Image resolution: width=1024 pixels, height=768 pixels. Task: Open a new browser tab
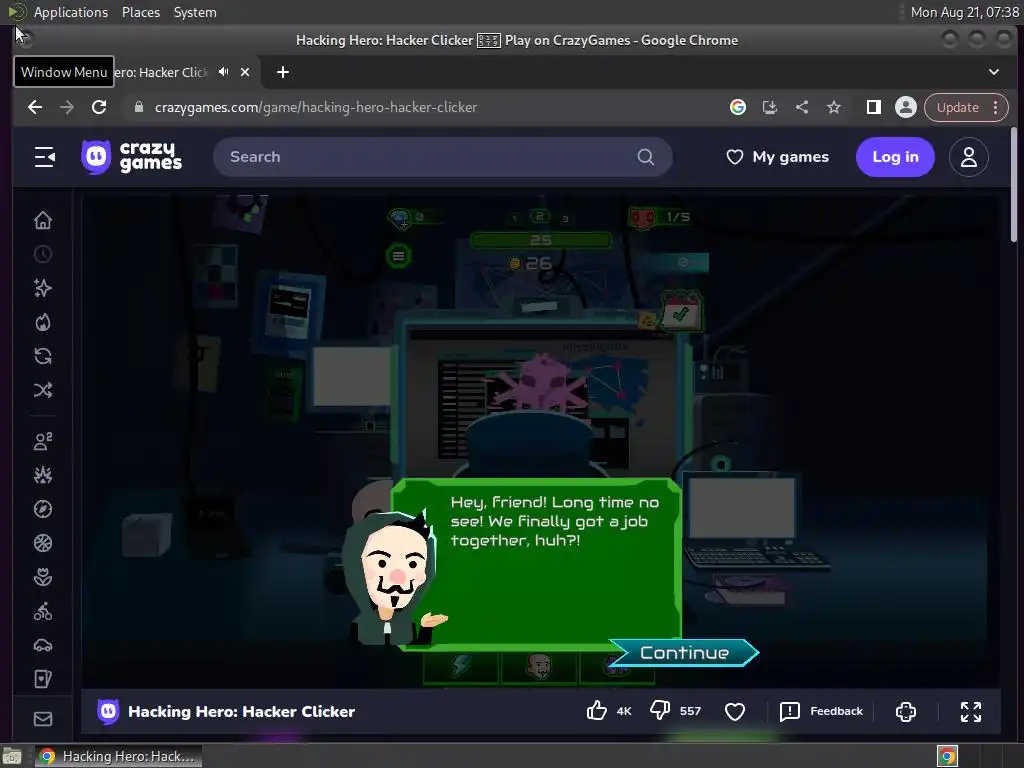coord(282,72)
